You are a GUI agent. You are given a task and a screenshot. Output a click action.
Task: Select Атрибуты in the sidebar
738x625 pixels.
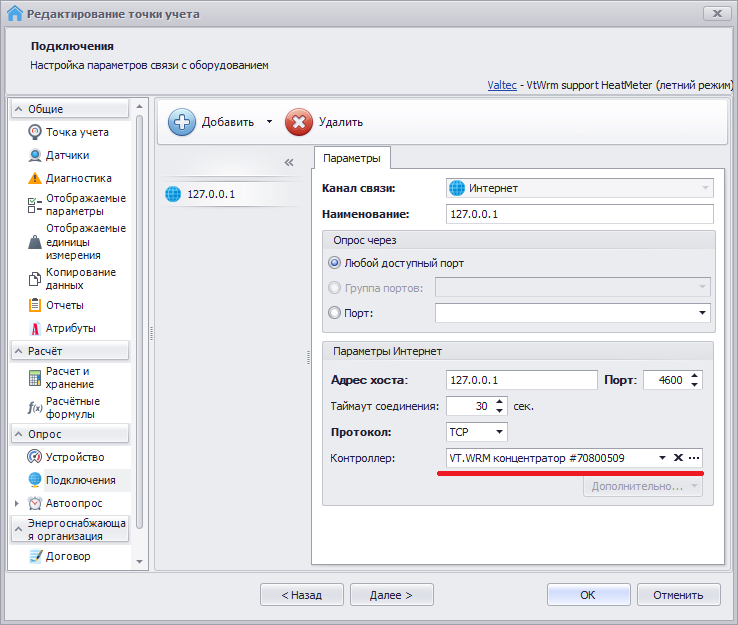click(x=70, y=328)
